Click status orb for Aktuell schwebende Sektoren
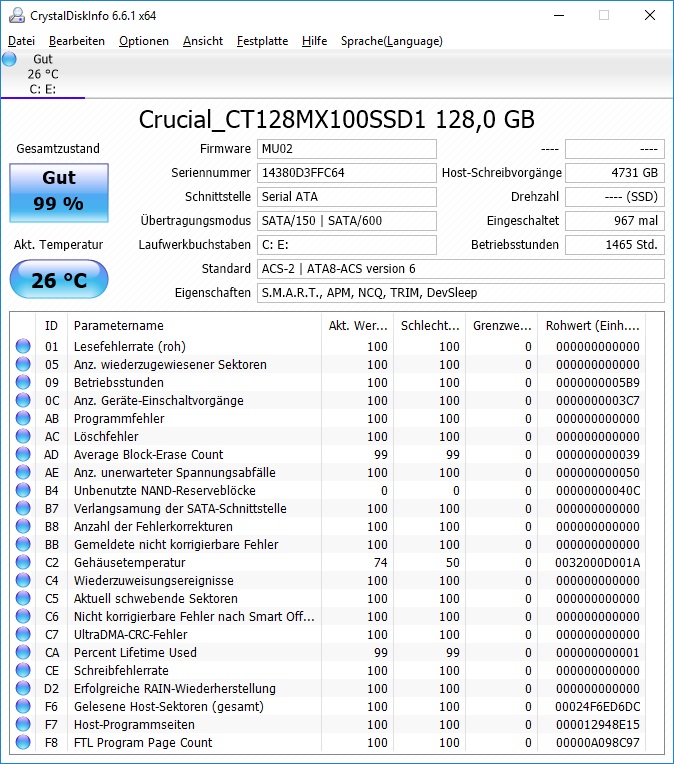Screen dimensions: 674x764 [x=23, y=598]
